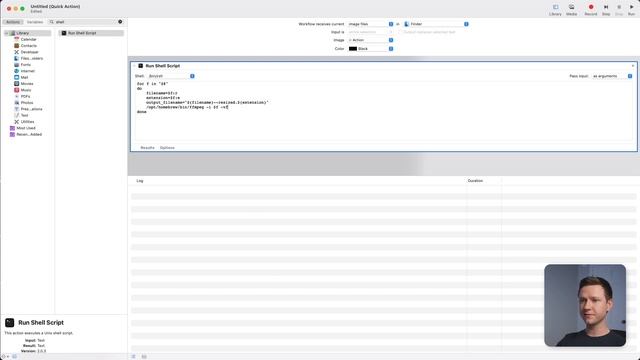Open the Pass input dropdown
The width and height of the screenshot is (640, 360).
click(x=612, y=76)
